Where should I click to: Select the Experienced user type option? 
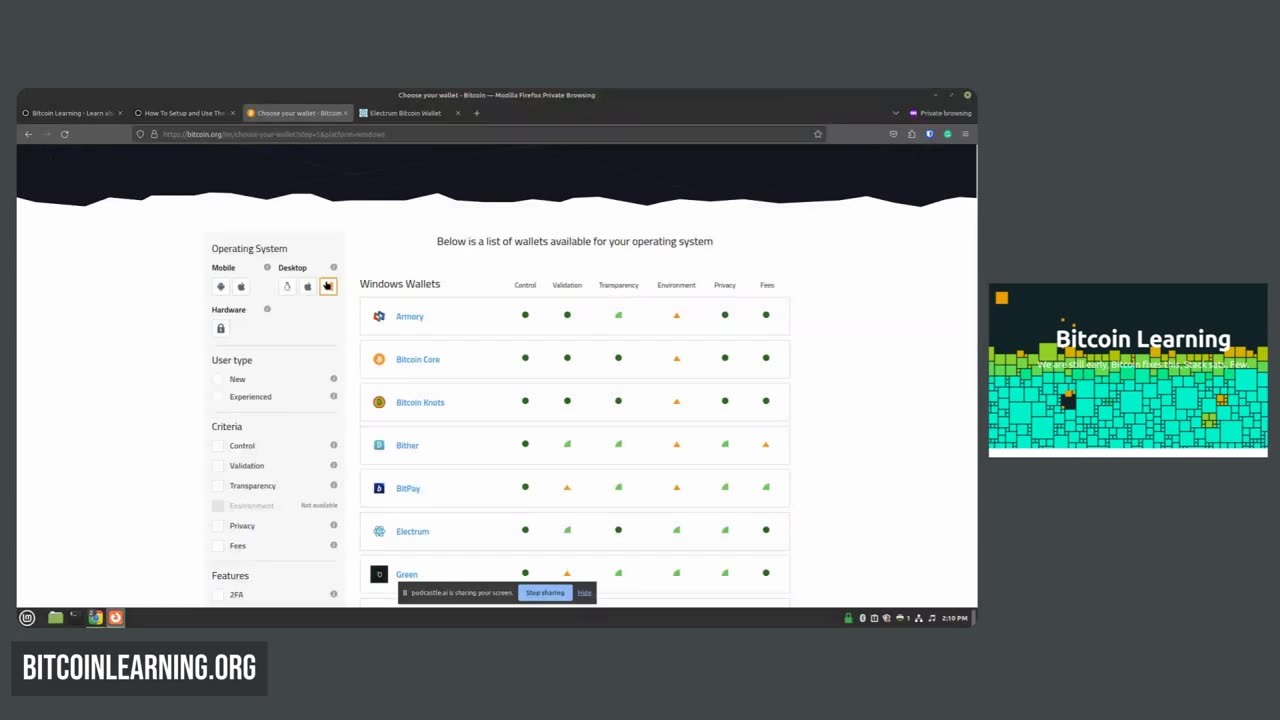click(218, 397)
